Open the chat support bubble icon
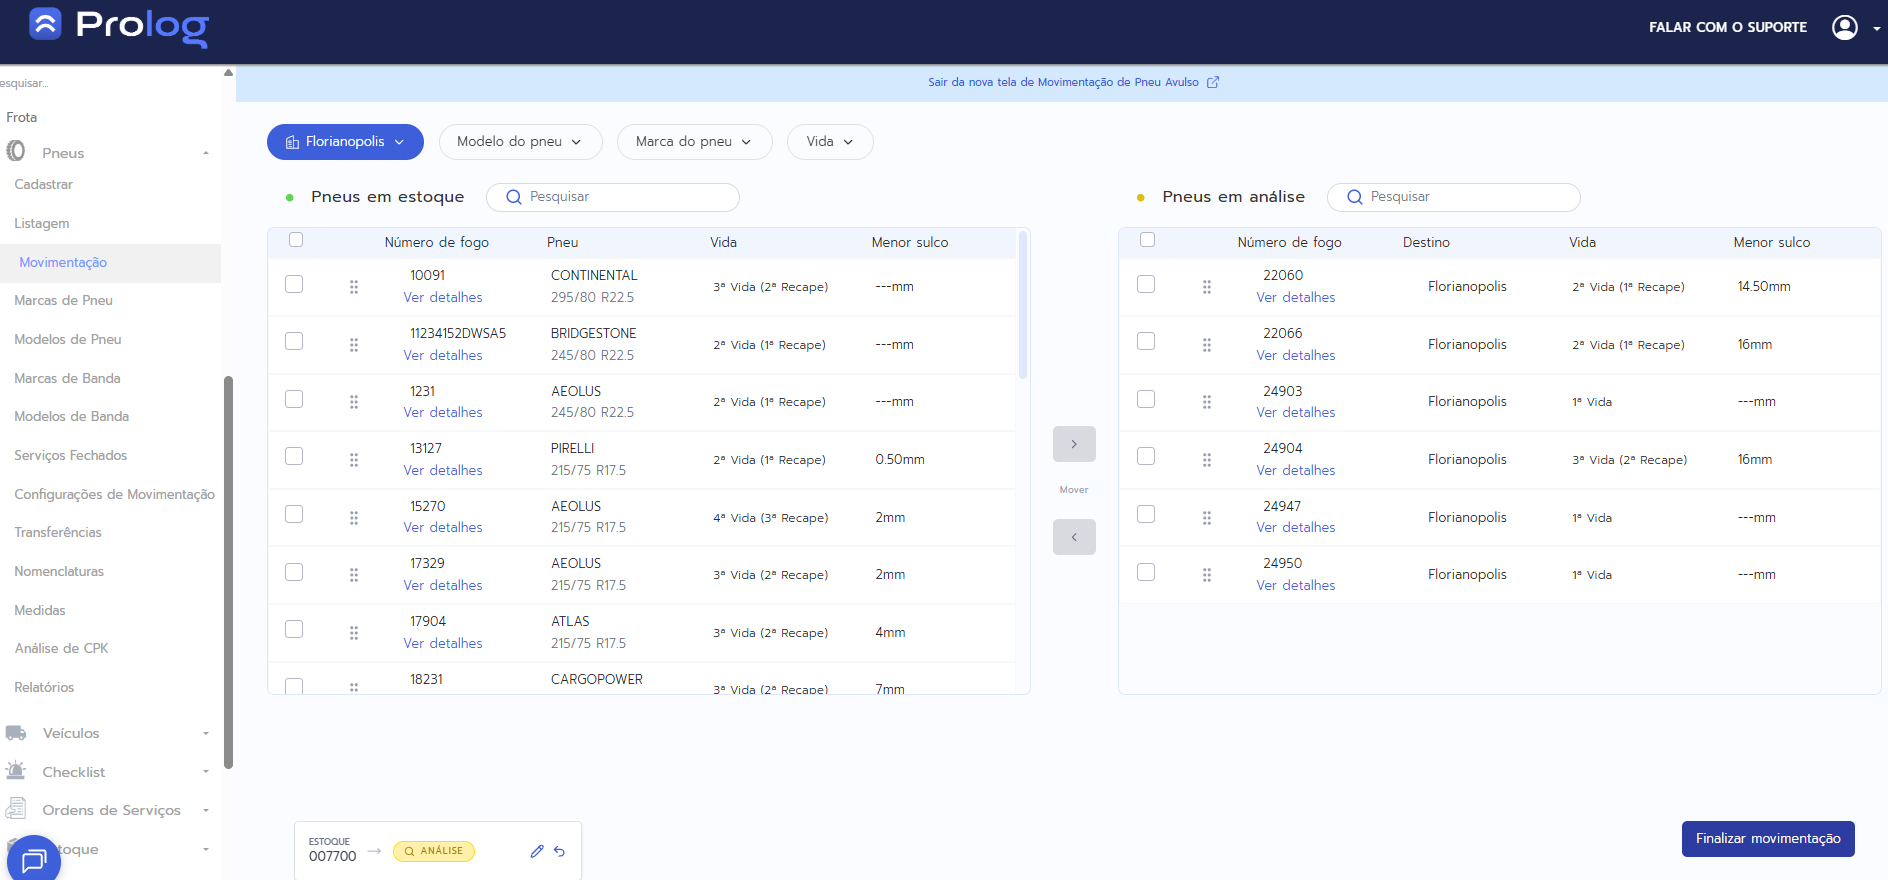This screenshot has height=880, width=1888. [34, 859]
